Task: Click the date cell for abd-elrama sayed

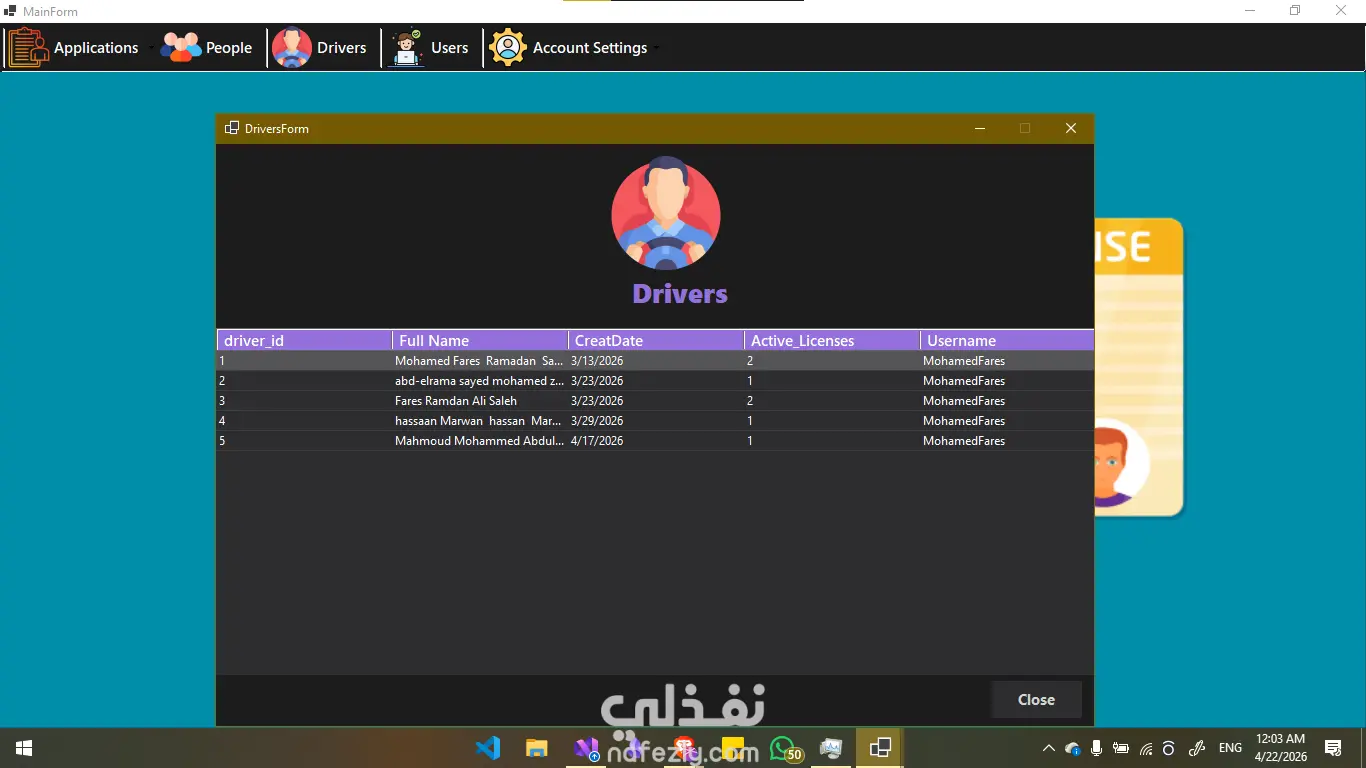Action: pos(656,381)
